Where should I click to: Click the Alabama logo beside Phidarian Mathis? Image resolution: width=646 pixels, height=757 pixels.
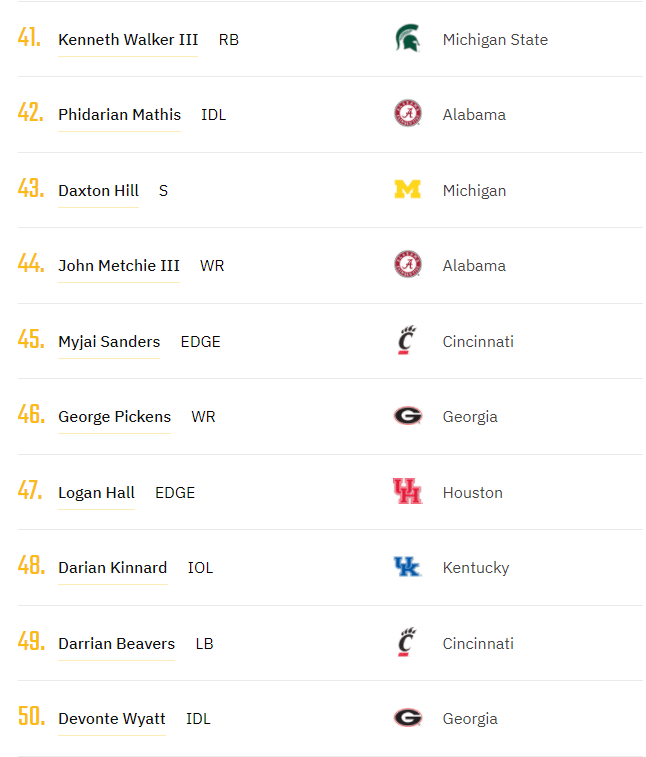tap(407, 114)
